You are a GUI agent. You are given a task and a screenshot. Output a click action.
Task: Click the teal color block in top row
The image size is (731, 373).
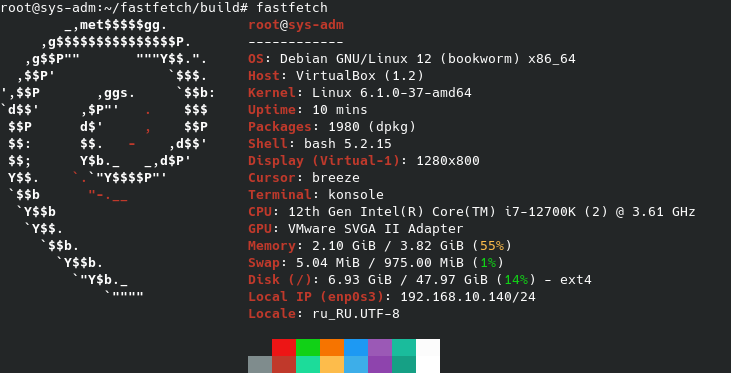point(404,347)
